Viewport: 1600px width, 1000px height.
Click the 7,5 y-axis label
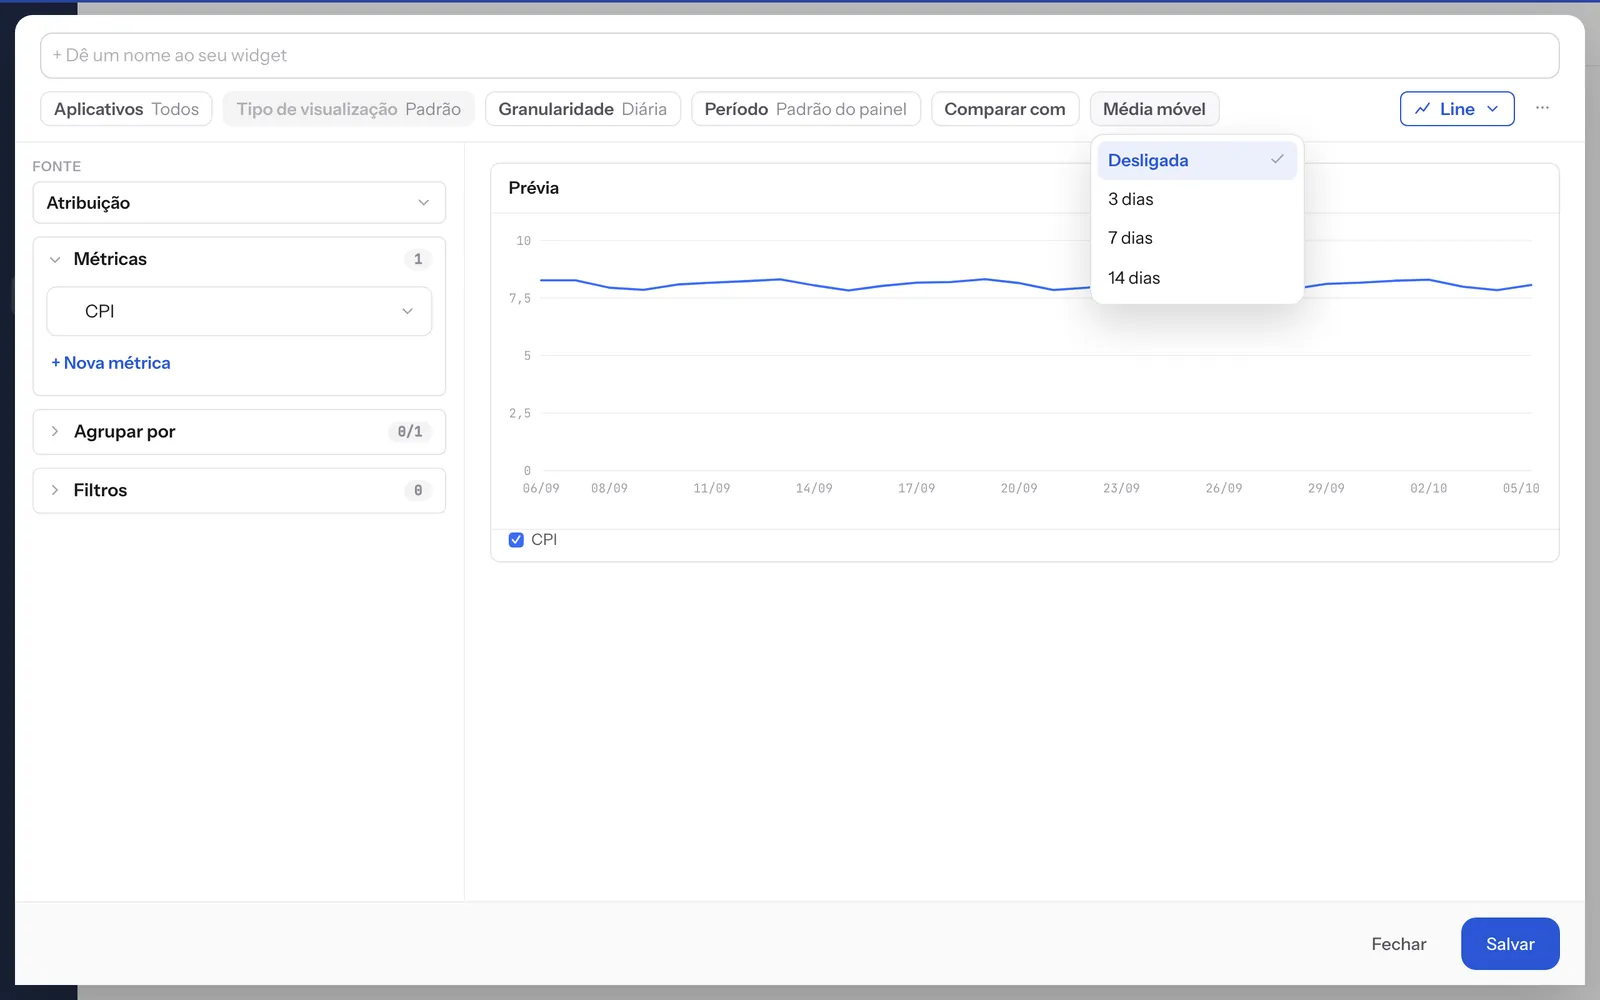tap(520, 298)
